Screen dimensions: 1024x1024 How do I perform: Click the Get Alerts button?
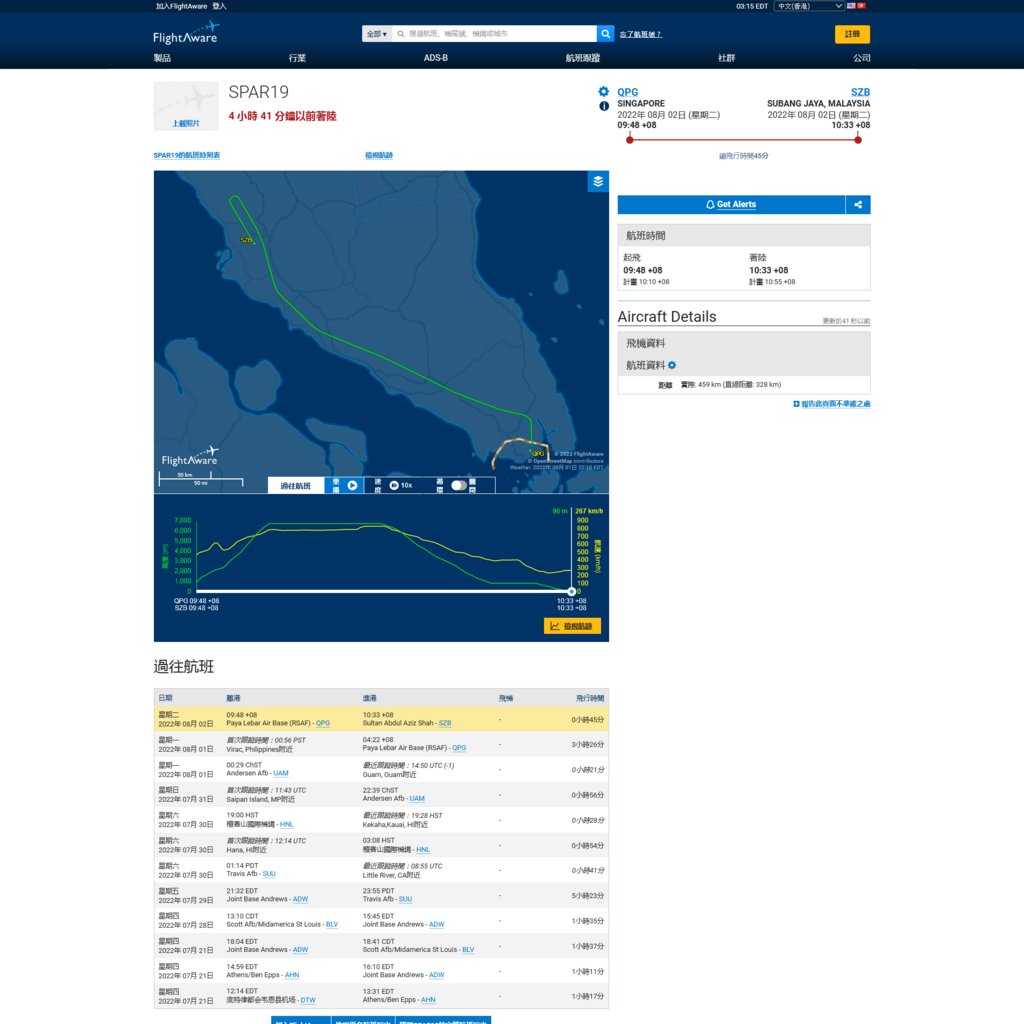[731, 204]
